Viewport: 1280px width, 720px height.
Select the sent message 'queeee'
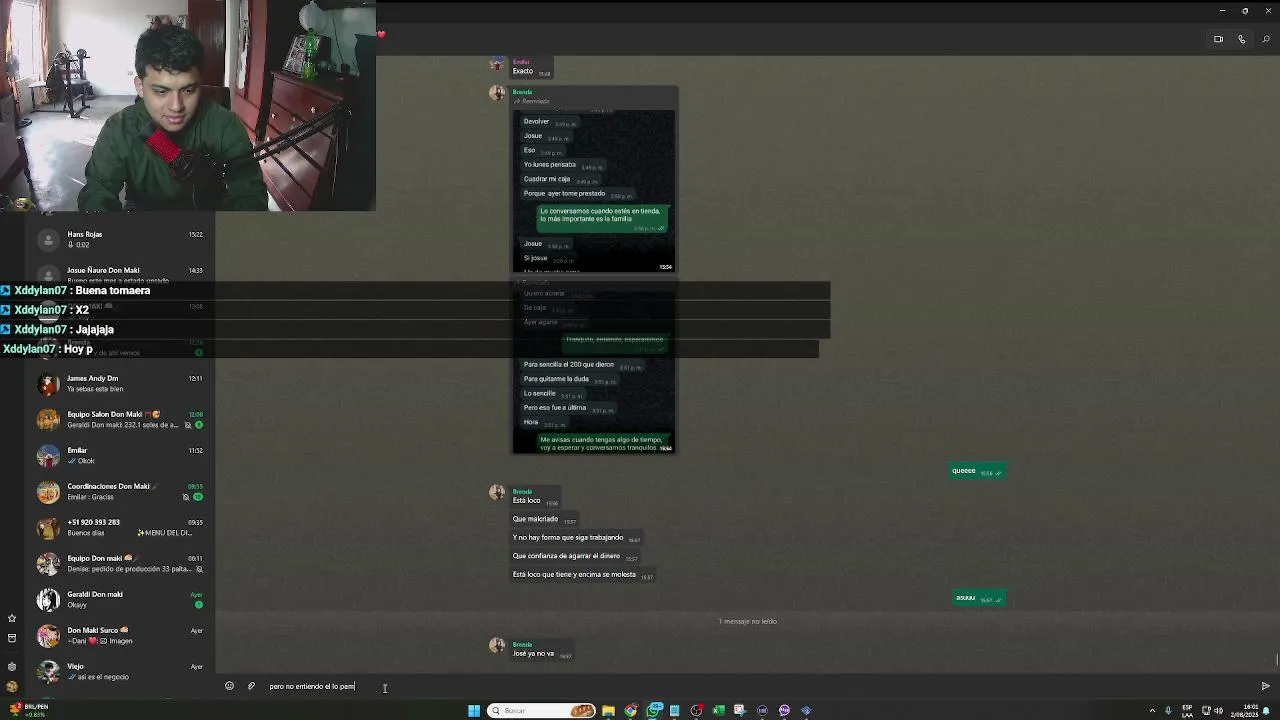click(x=976, y=471)
